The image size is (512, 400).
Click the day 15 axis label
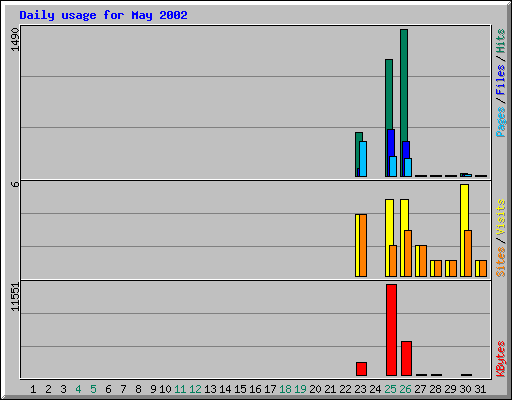tap(240, 389)
